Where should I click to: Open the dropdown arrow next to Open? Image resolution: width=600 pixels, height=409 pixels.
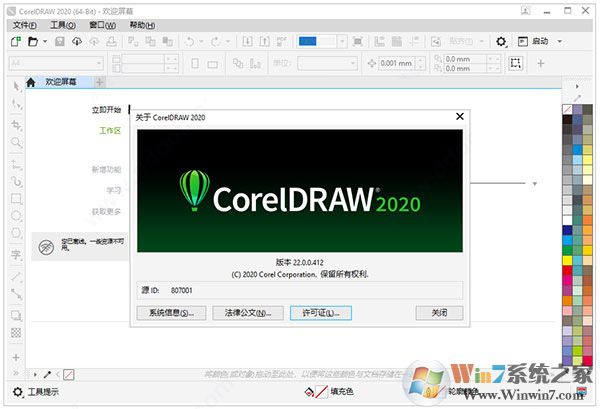[45, 41]
